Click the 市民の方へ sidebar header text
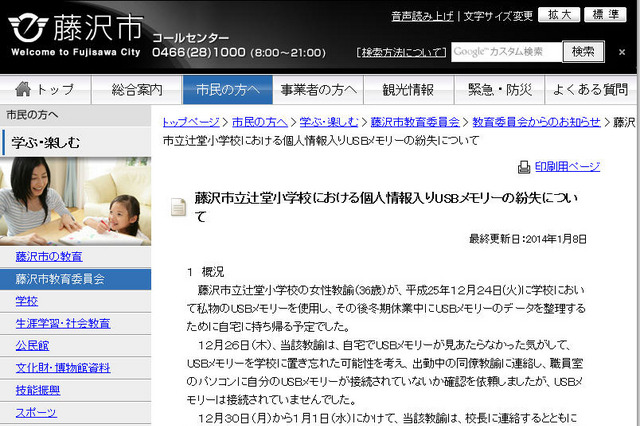This screenshot has height=426, width=640. 32,115
